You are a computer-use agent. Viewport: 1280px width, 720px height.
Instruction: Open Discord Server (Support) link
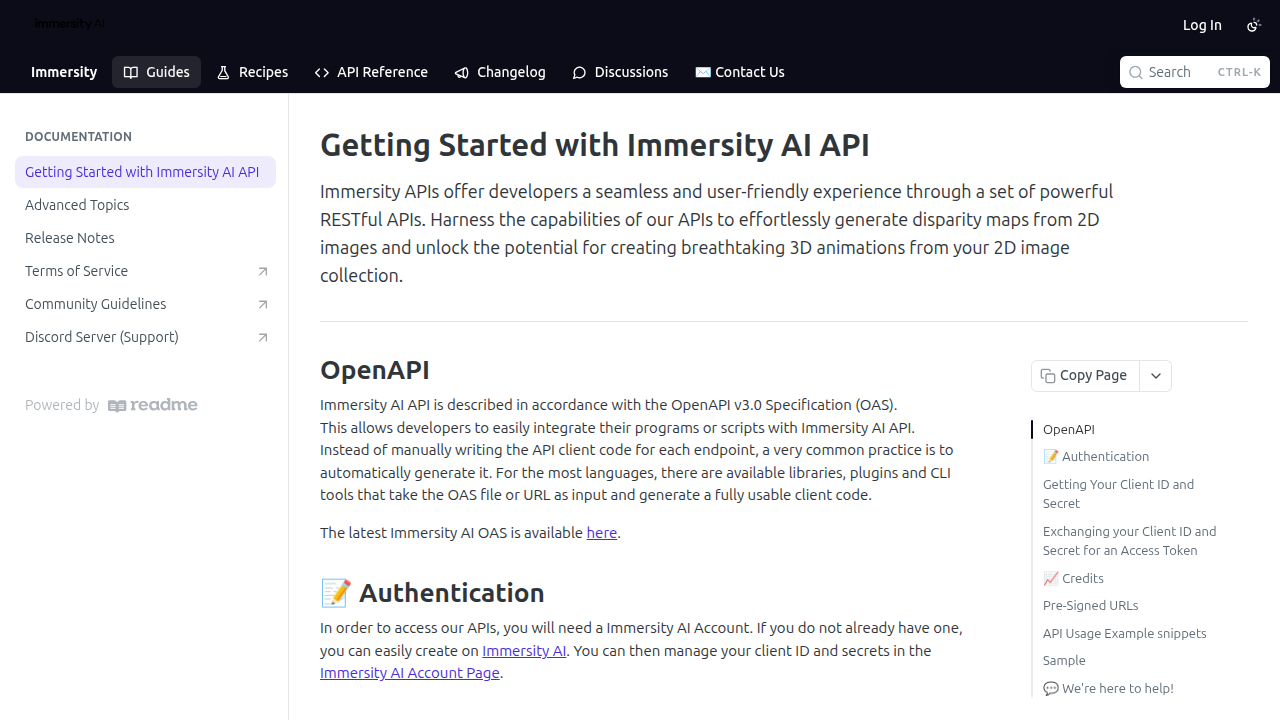[x=145, y=337]
